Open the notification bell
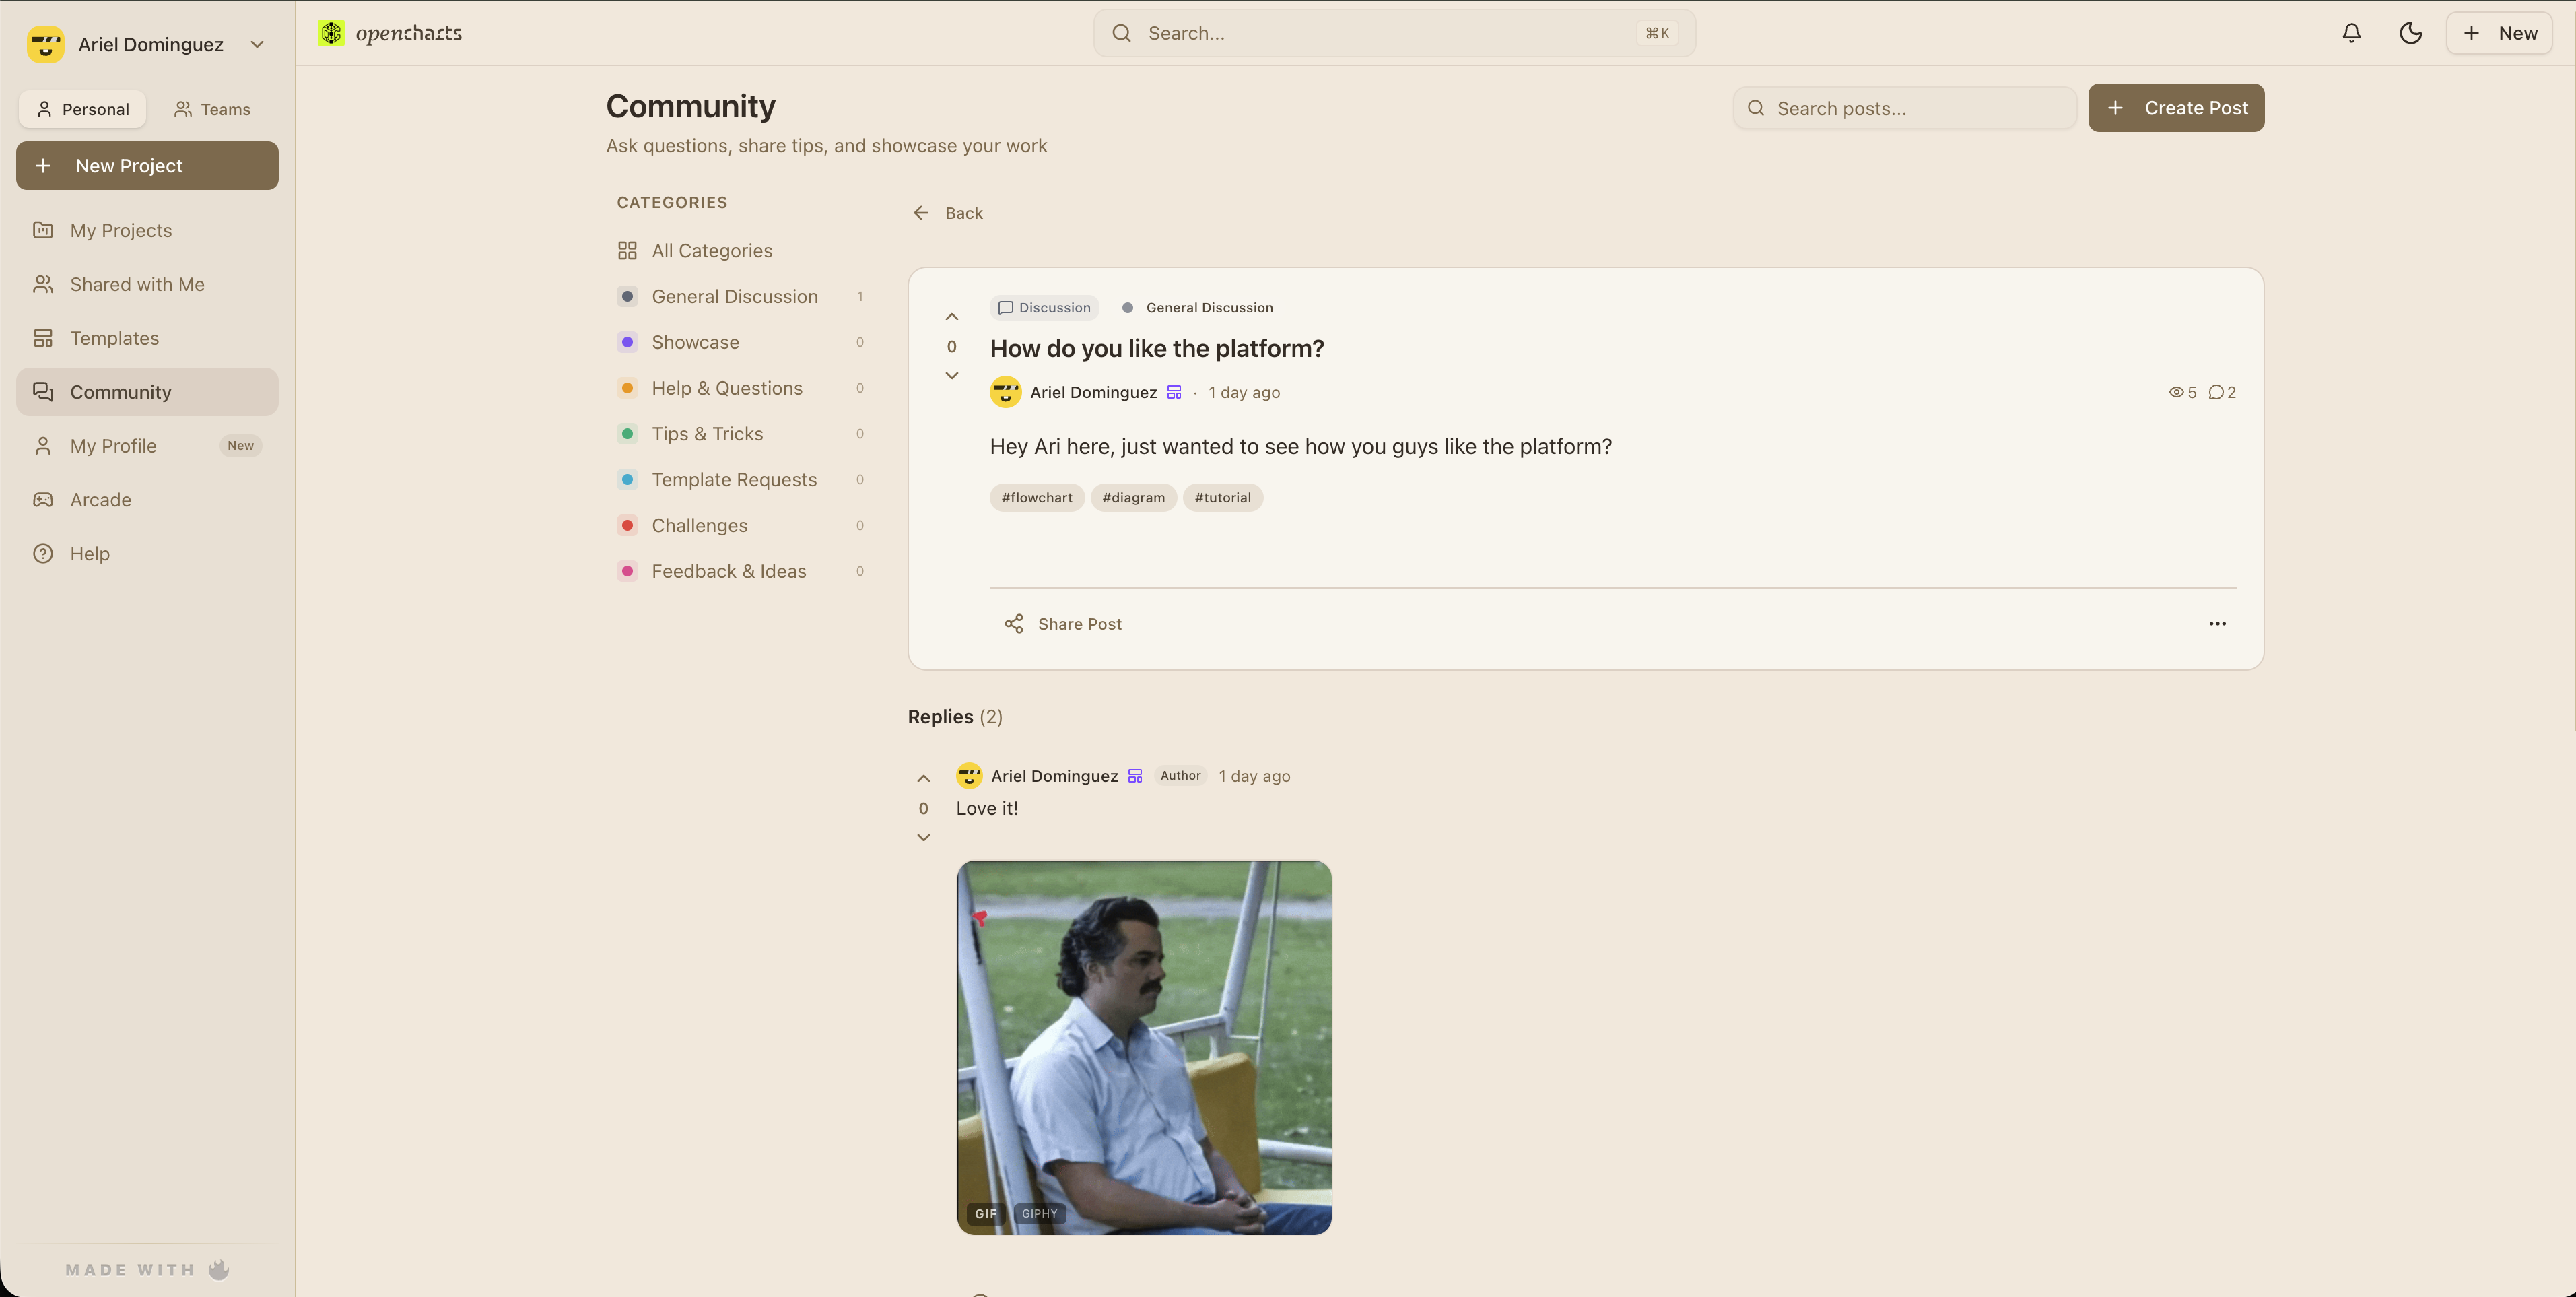 click(x=2351, y=33)
